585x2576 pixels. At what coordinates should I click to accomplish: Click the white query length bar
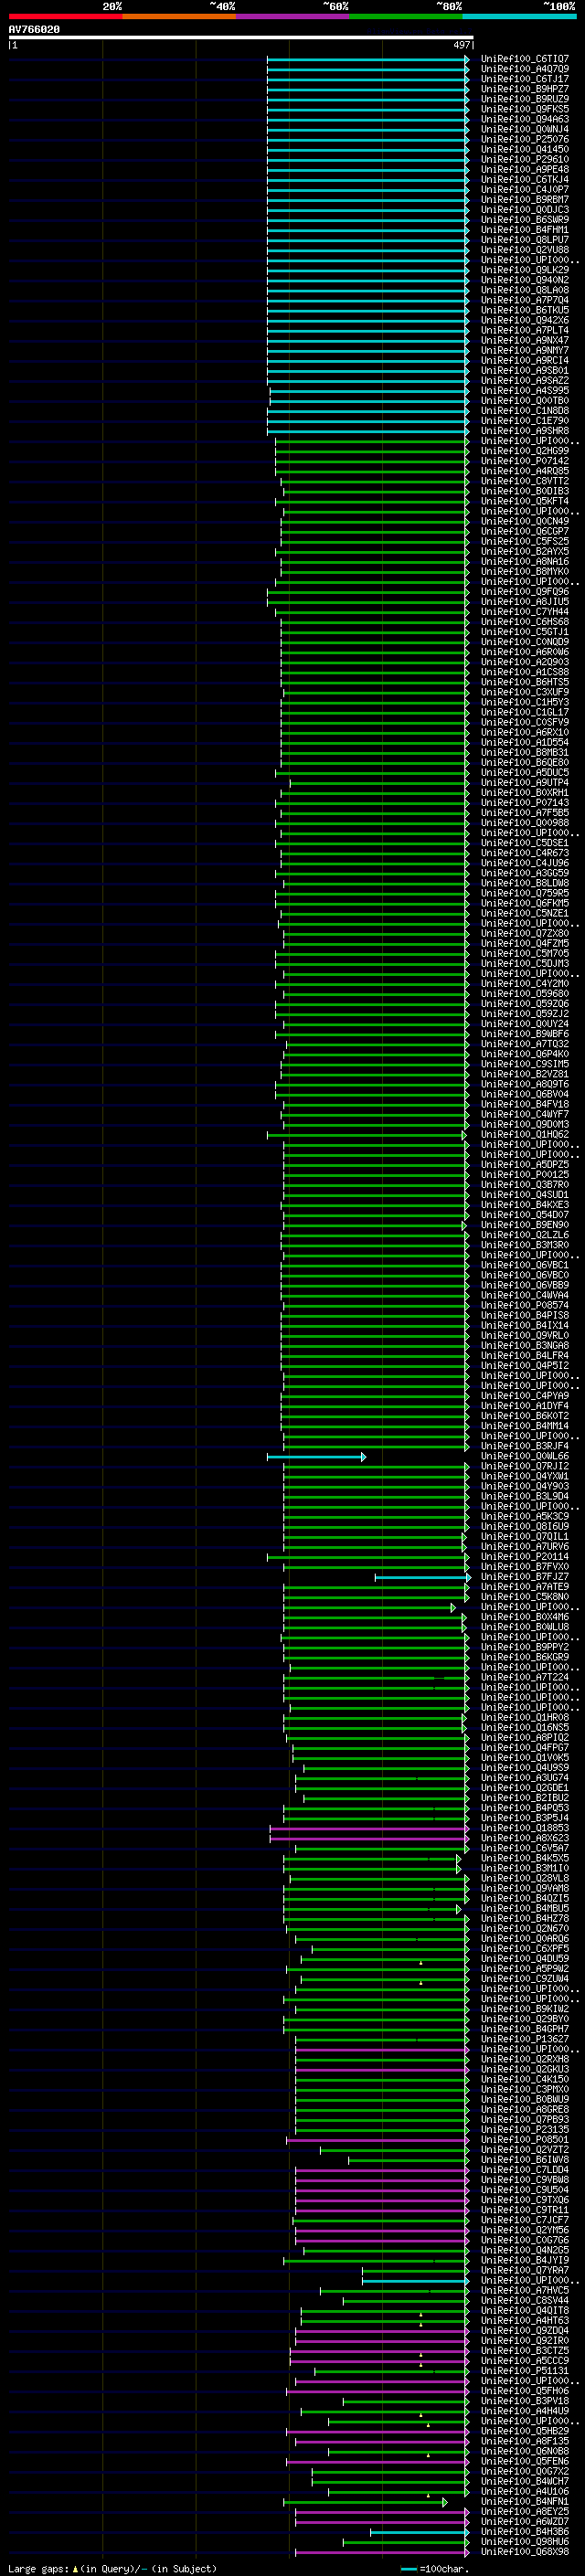[241, 38]
